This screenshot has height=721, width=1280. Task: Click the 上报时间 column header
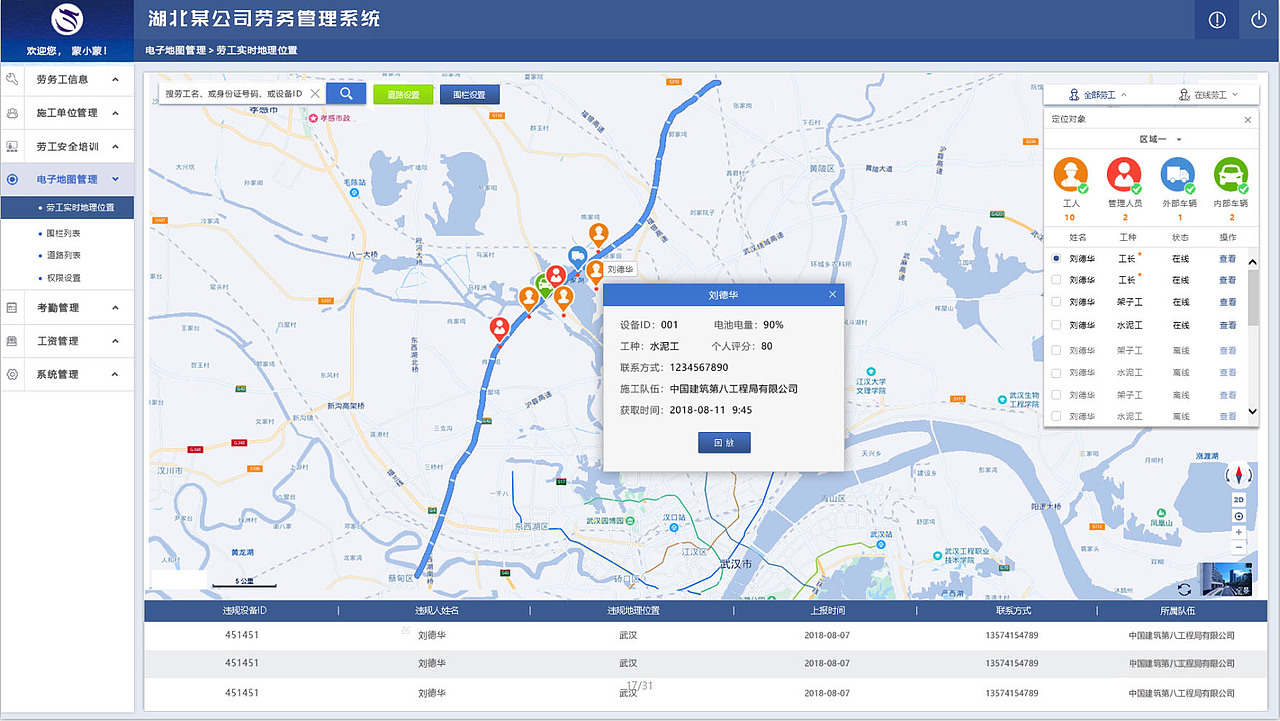tap(826, 610)
